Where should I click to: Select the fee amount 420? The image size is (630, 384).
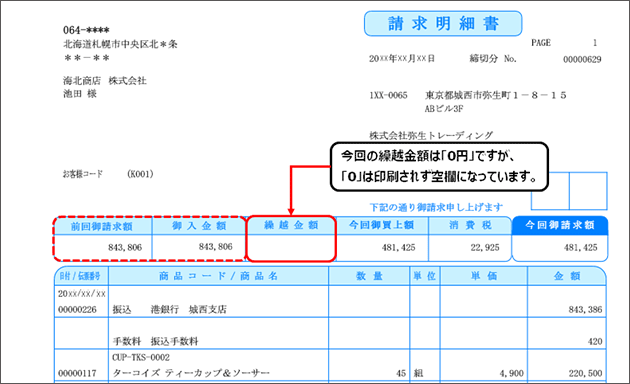point(595,342)
